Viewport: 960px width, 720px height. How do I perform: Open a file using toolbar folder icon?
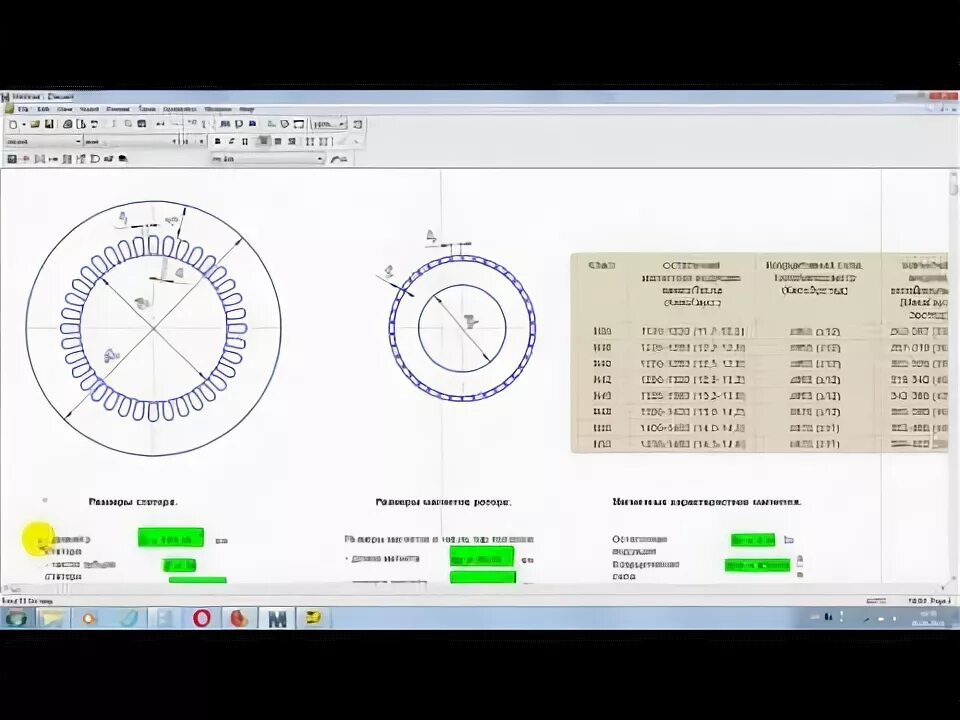point(36,124)
